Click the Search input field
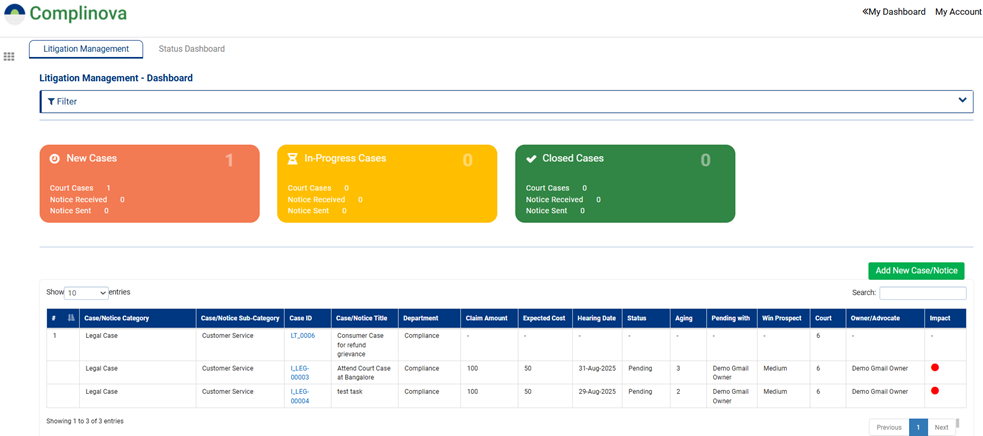 [922, 293]
